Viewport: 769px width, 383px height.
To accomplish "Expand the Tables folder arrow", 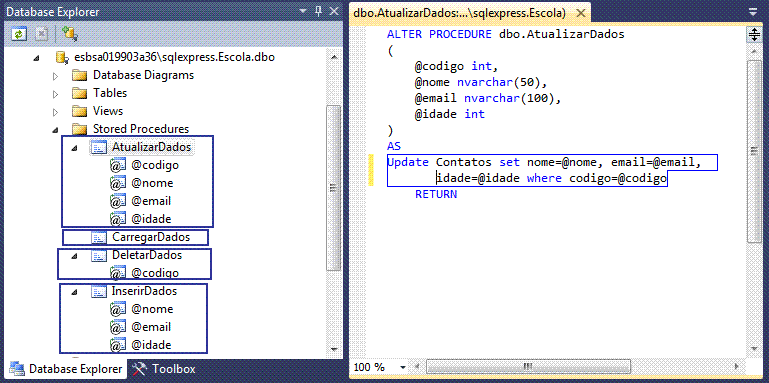I will click(x=55, y=94).
